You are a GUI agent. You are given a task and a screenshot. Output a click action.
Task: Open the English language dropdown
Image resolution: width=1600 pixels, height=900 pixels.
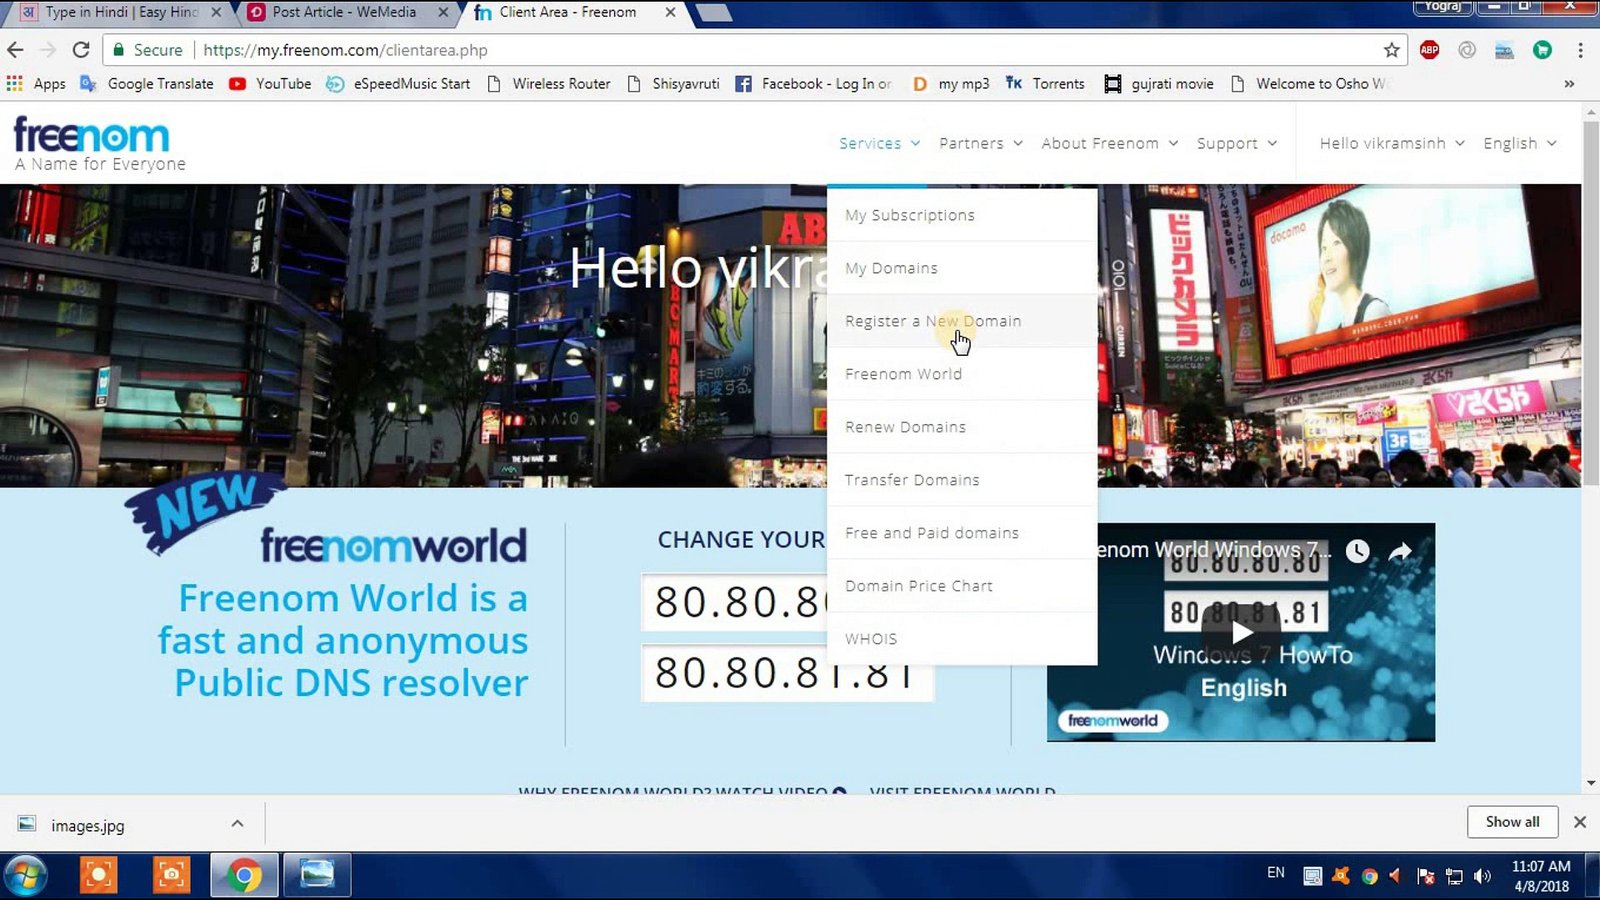click(x=1519, y=143)
